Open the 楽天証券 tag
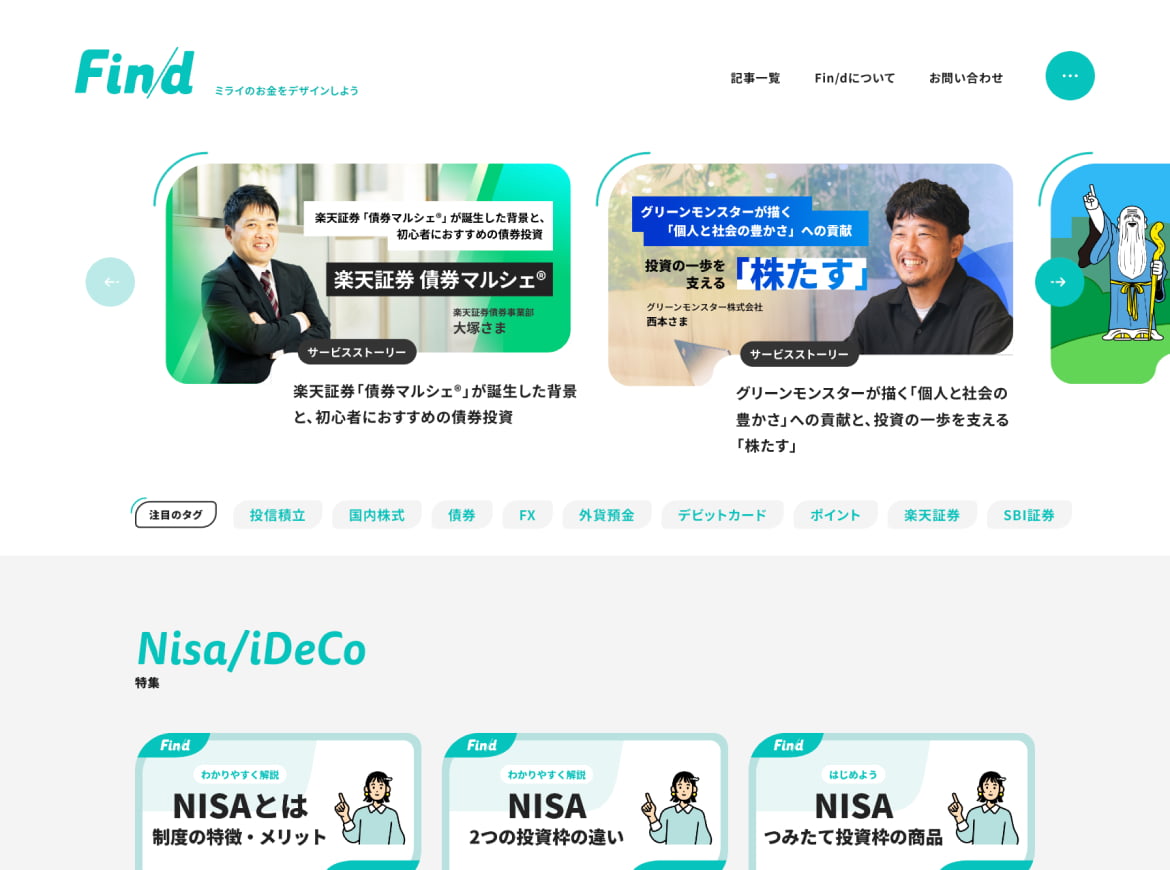 (931, 515)
